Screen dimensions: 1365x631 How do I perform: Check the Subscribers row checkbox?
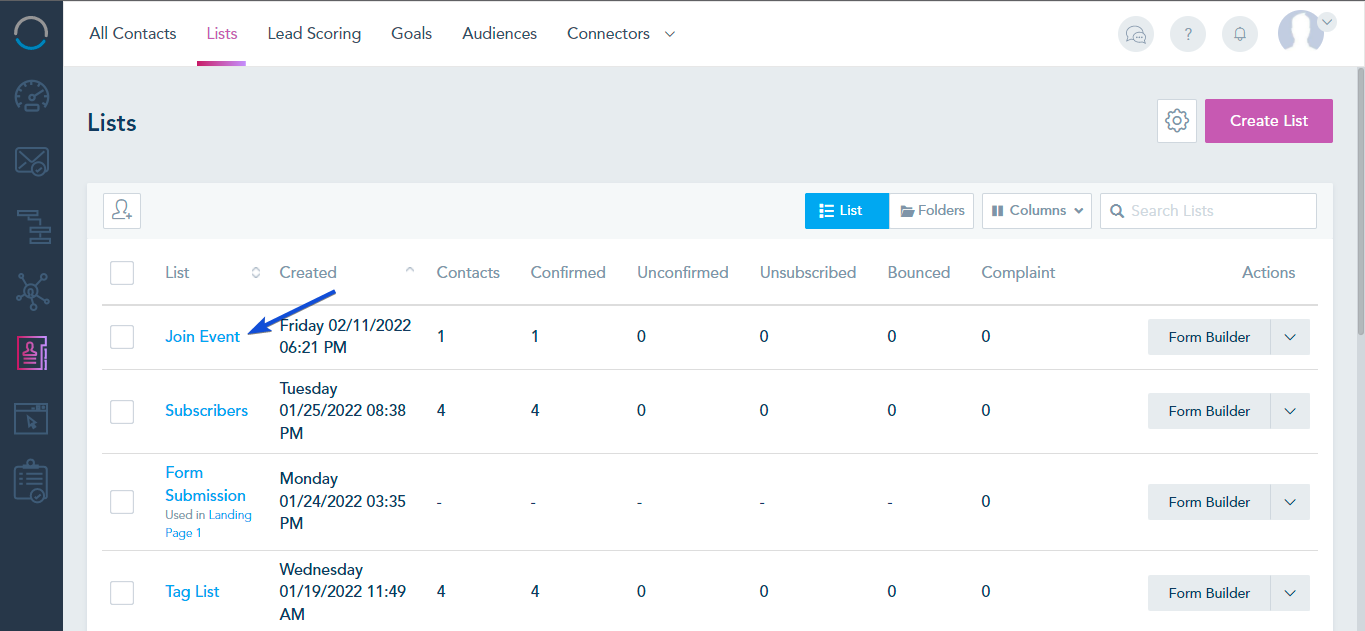(122, 411)
